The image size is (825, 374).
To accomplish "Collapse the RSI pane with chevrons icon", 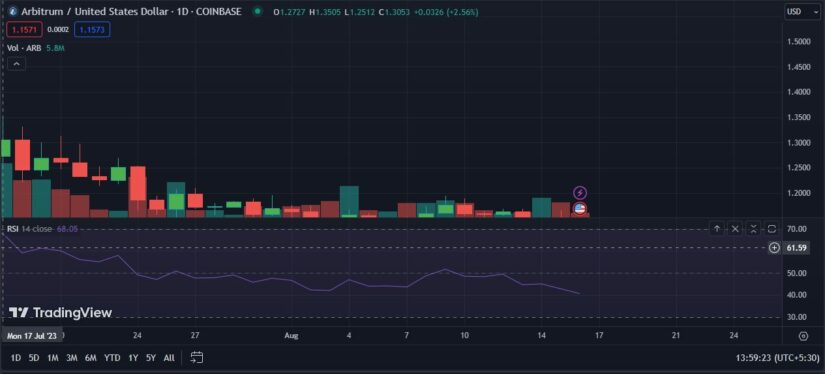I will (x=753, y=229).
